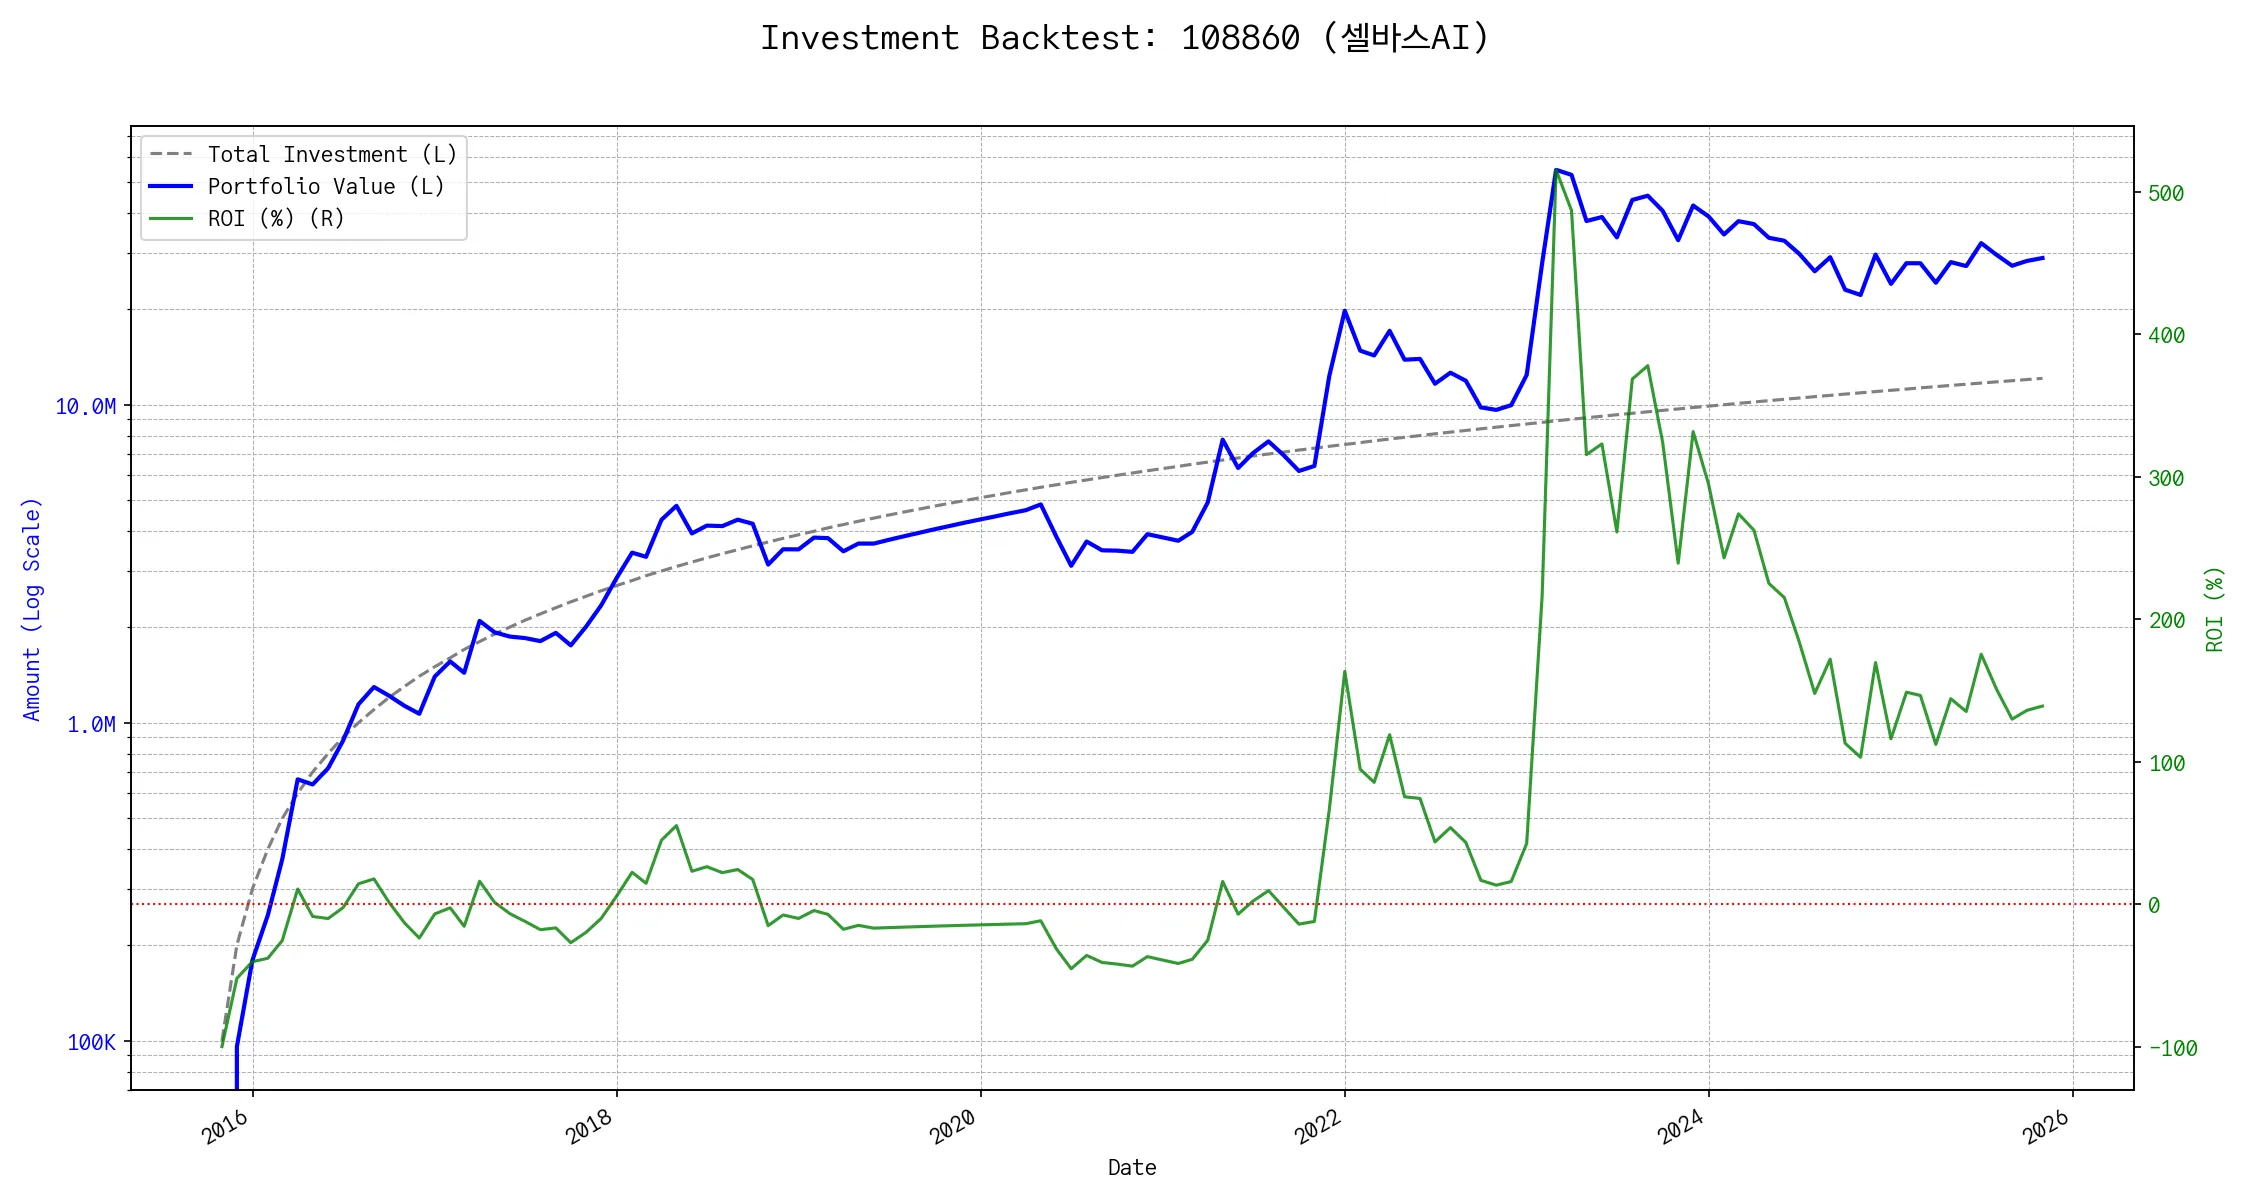
Task: Click the 2018 x-axis tick label
Action: pos(590,1127)
